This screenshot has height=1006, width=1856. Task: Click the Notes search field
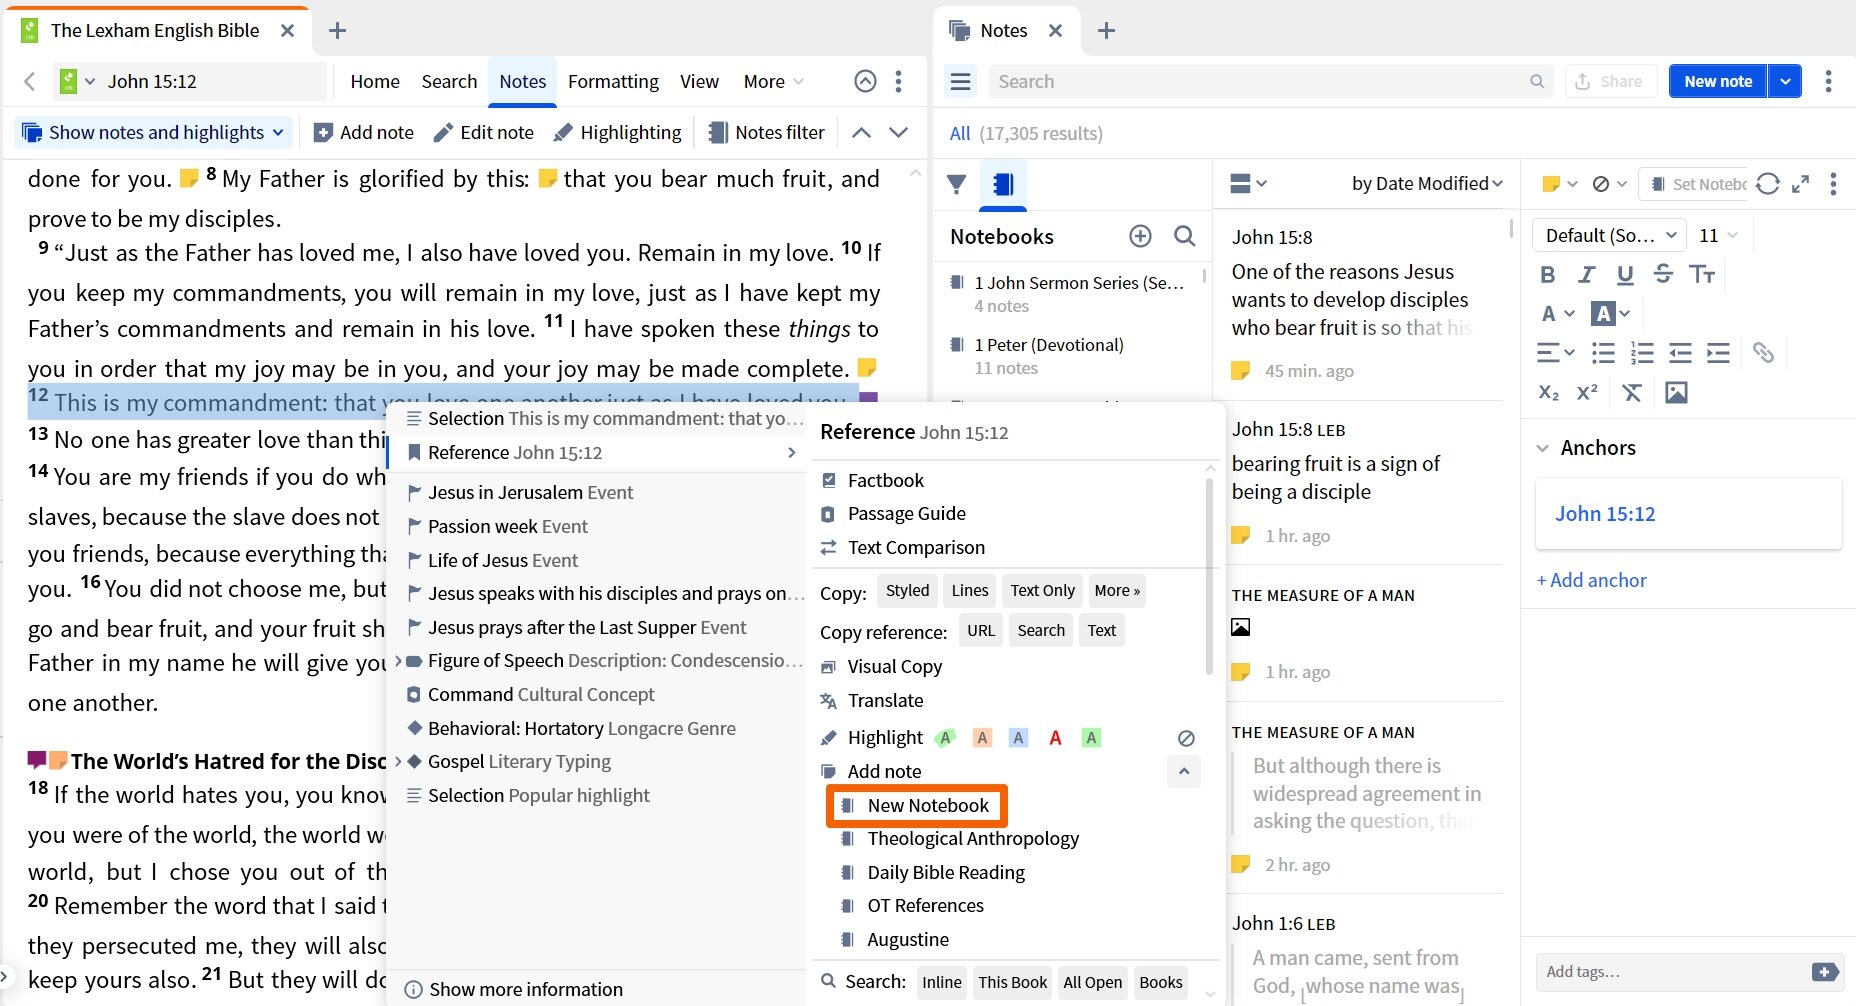point(1270,81)
